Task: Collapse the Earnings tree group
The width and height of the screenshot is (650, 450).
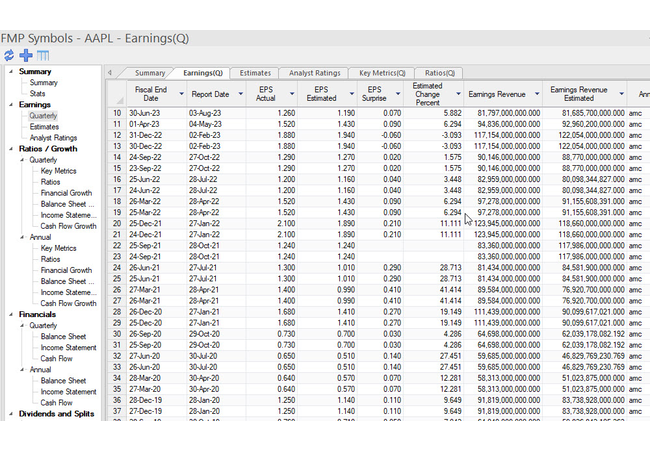Action: coord(11,105)
